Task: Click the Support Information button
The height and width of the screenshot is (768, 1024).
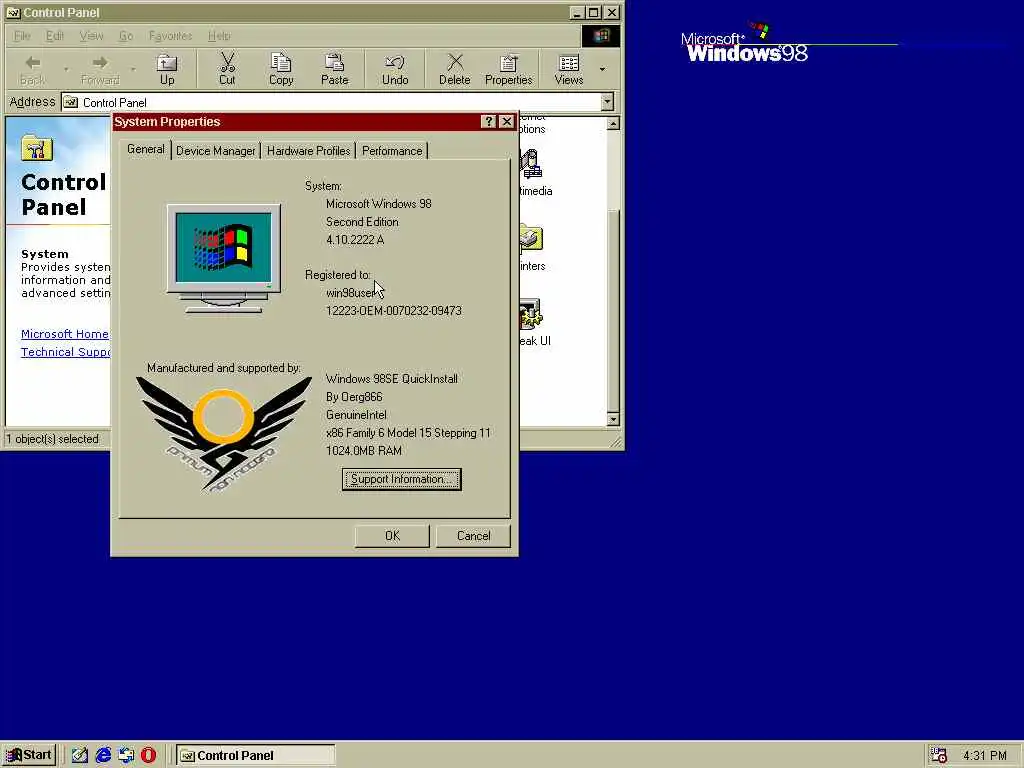Action: tap(402, 479)
